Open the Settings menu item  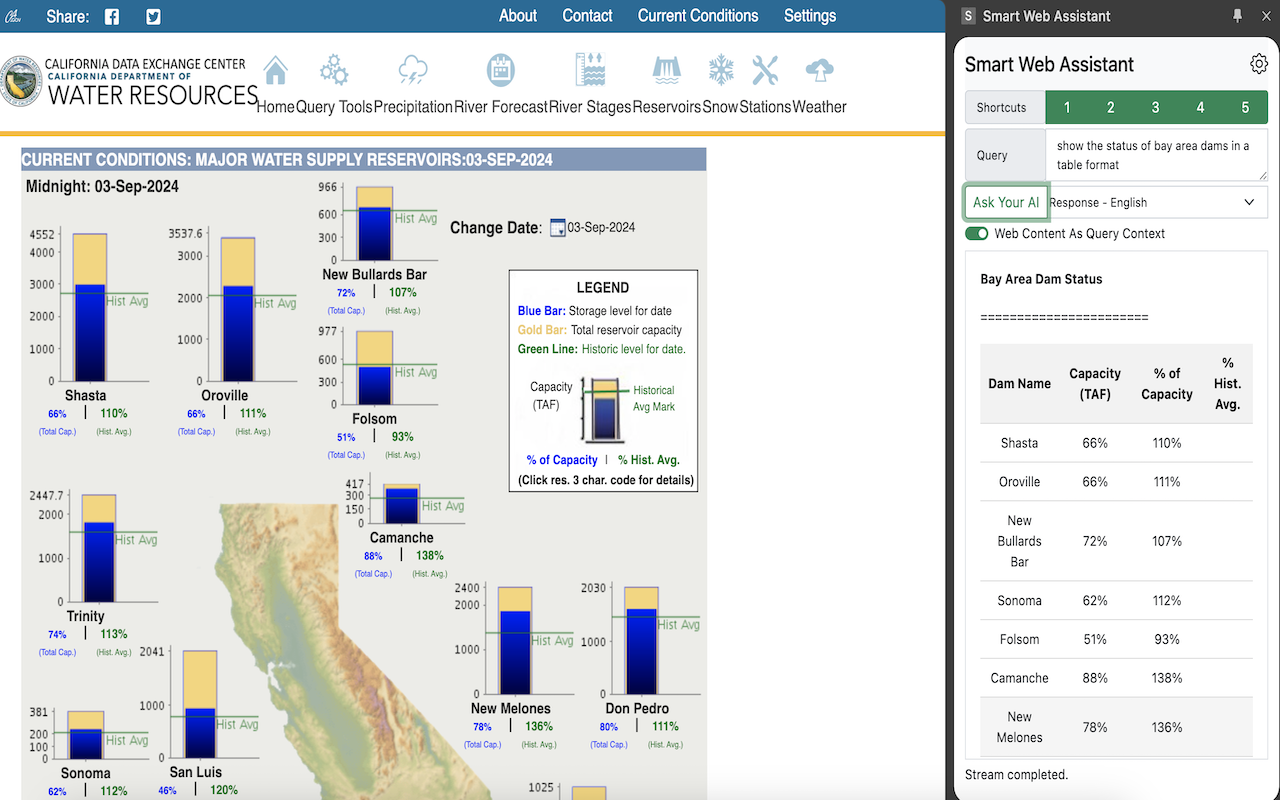coord(810,16)
